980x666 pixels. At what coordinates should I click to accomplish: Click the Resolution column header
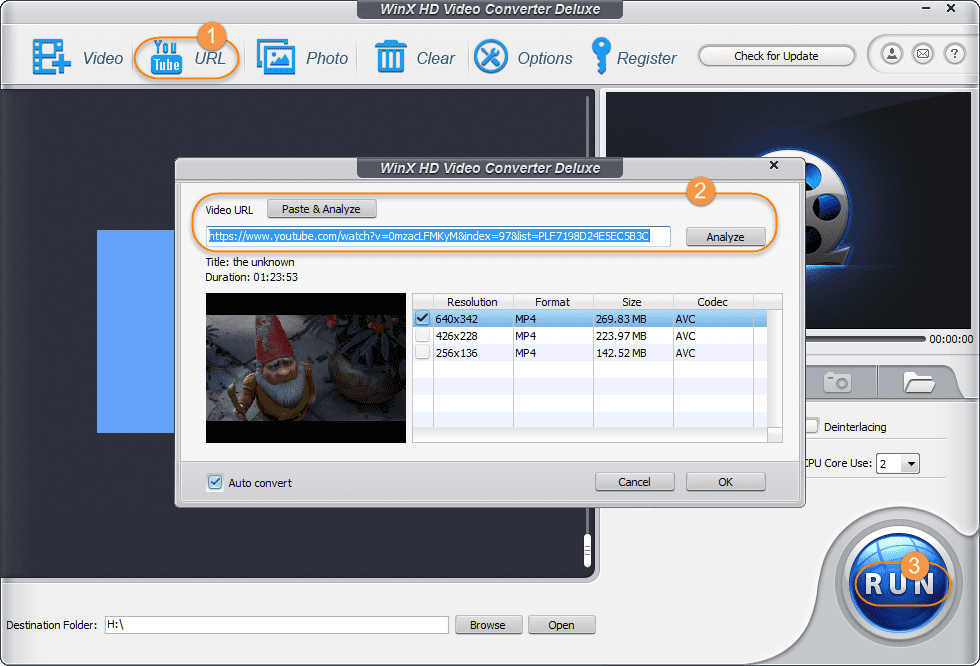(472, 302)
